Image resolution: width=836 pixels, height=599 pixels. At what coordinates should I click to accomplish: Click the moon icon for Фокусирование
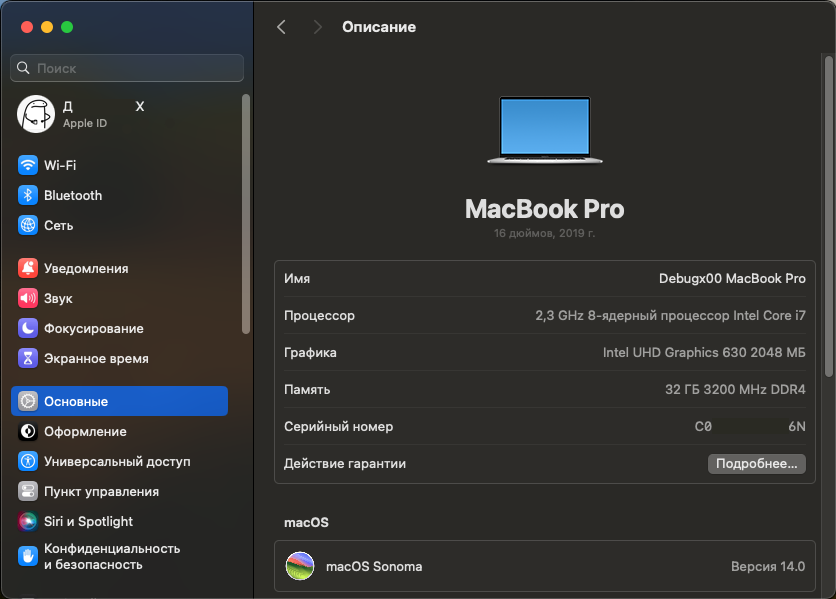[x=28, y=328]
